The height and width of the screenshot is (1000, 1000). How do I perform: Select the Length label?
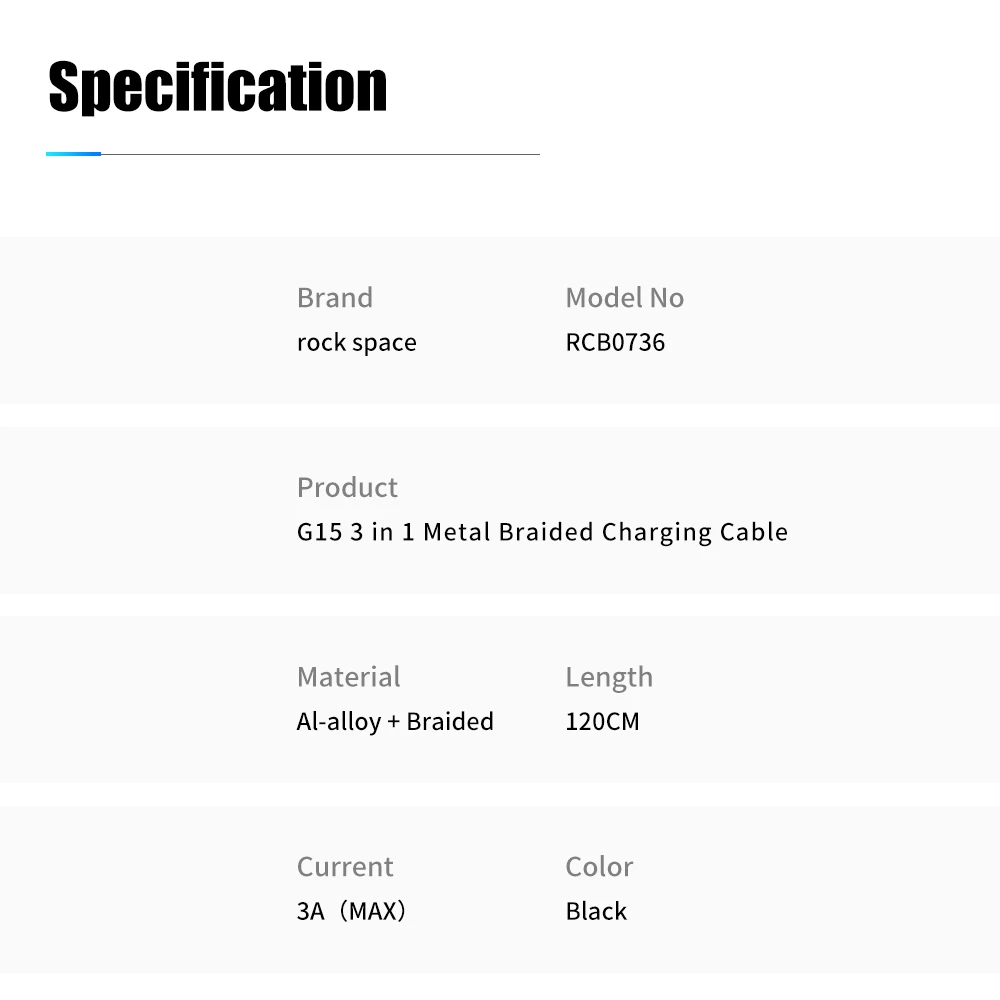[609, 677]
